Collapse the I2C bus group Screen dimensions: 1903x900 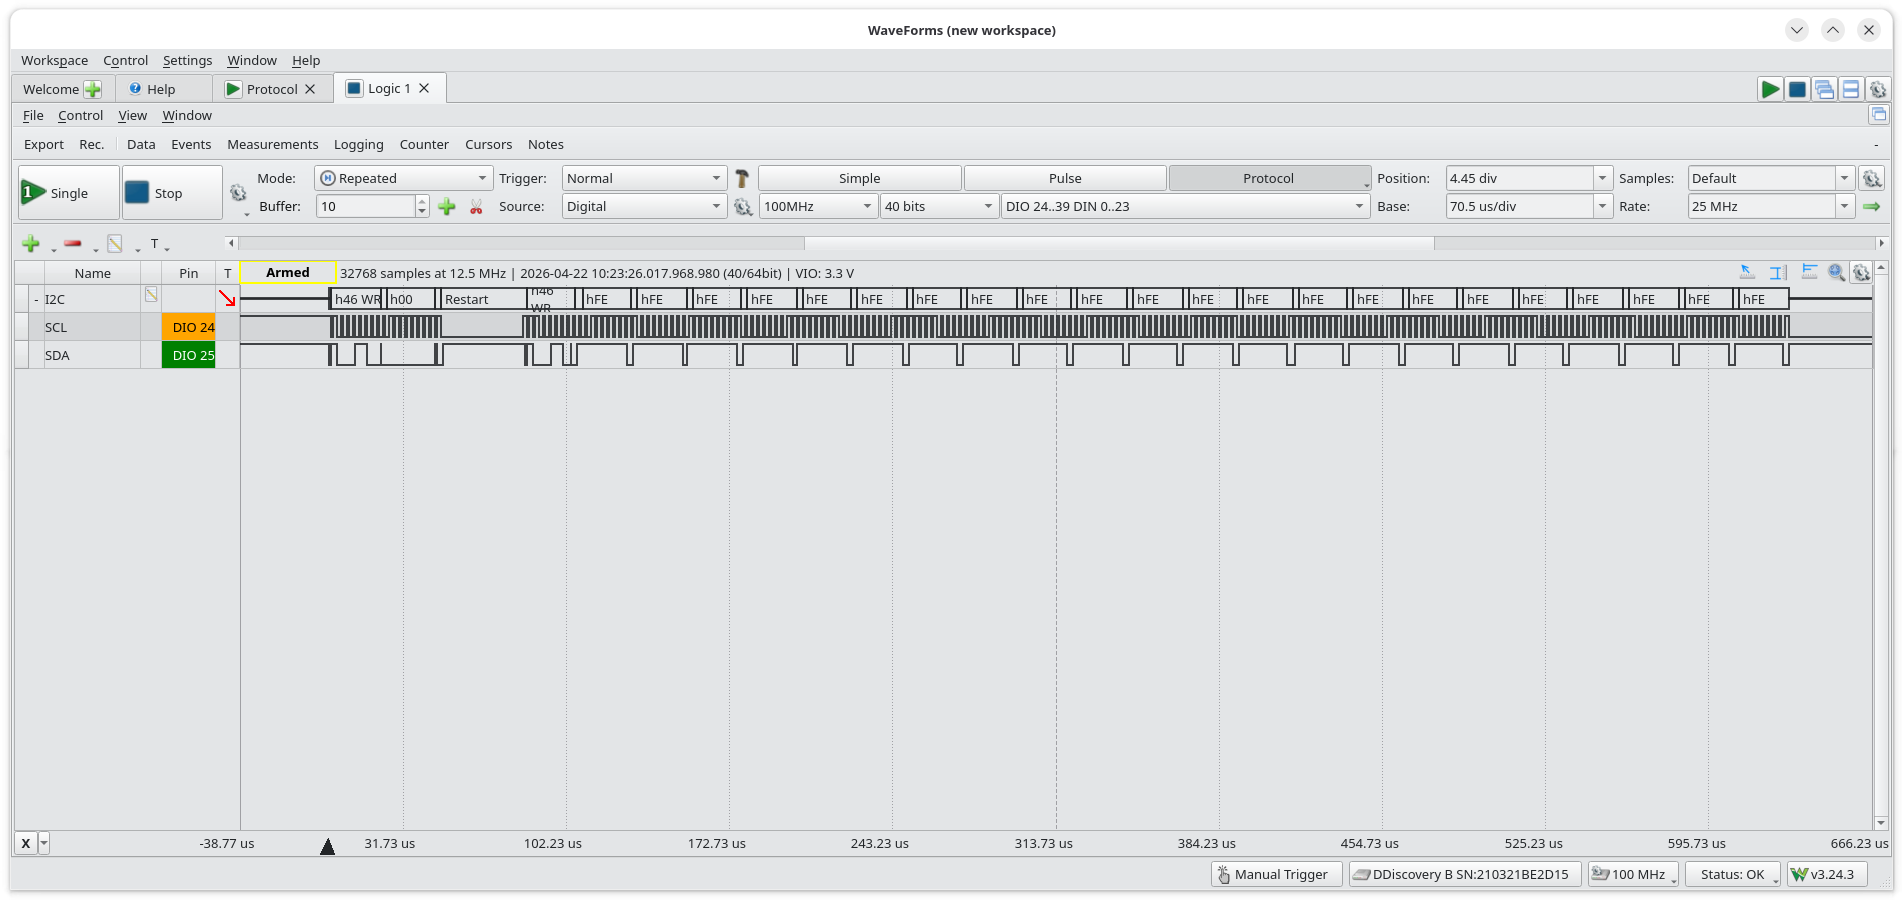(x=37, y=299)
